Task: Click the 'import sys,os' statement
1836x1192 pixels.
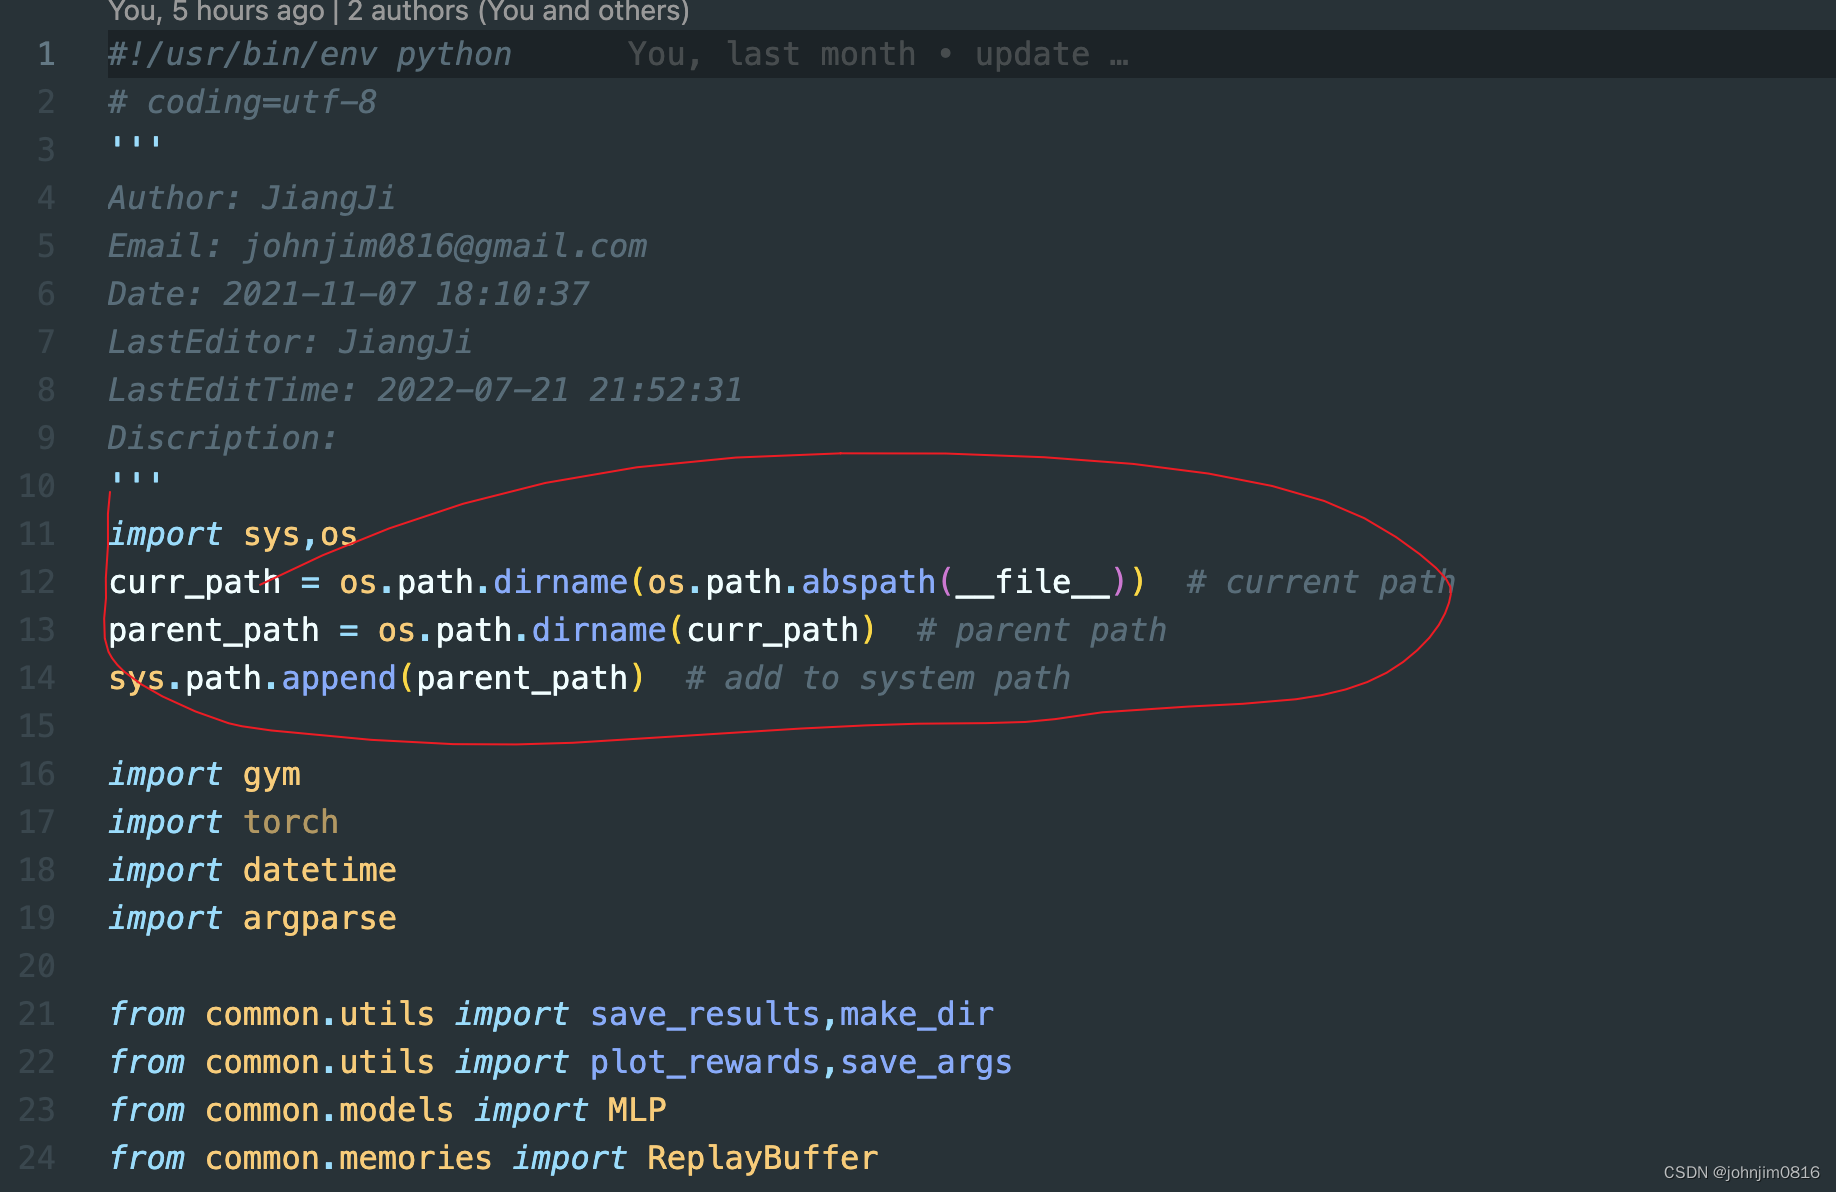Action: click(232, 534)
